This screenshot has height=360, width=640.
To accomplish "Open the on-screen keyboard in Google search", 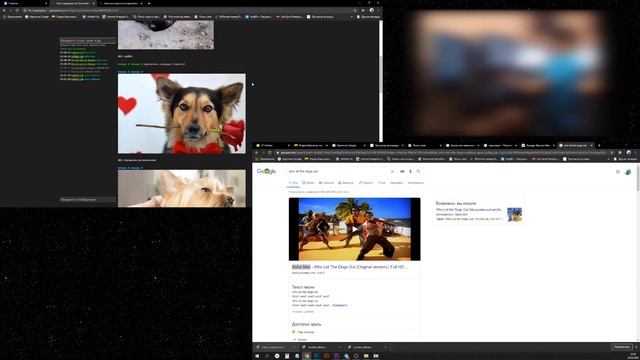I will (x=402, y=171).
